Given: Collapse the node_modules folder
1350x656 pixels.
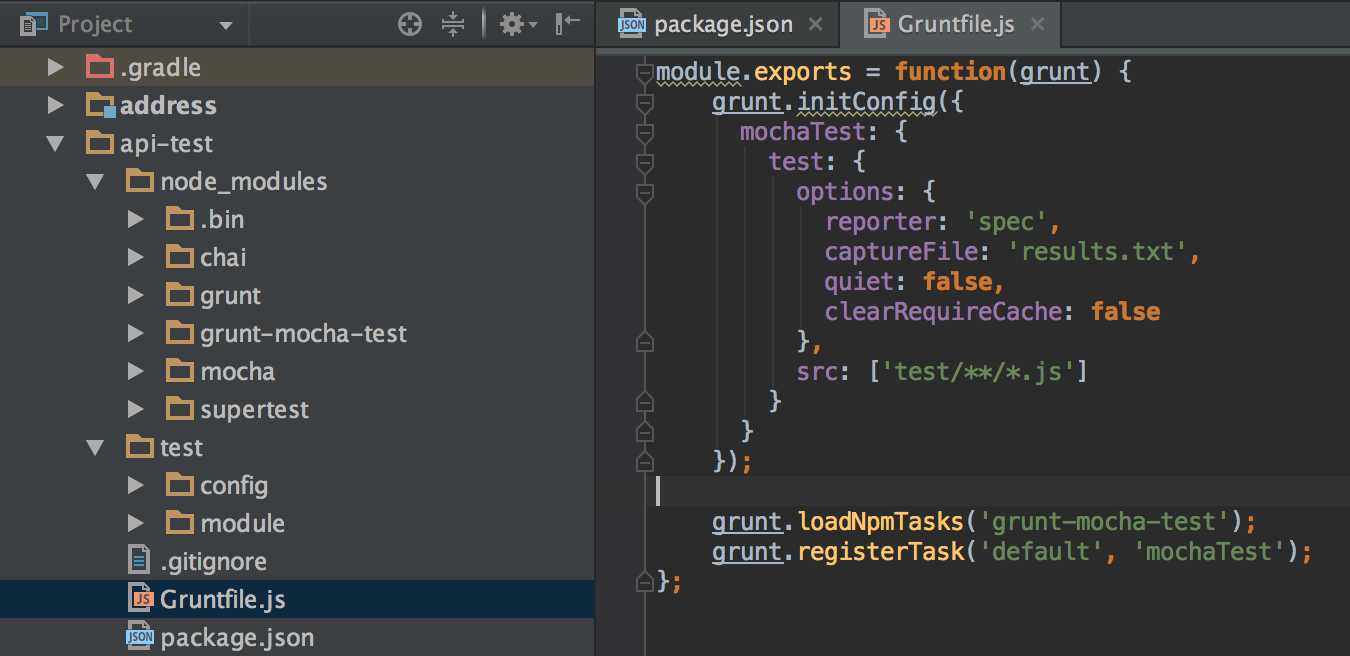Looking at the screenshot, I should click(95, 182).
